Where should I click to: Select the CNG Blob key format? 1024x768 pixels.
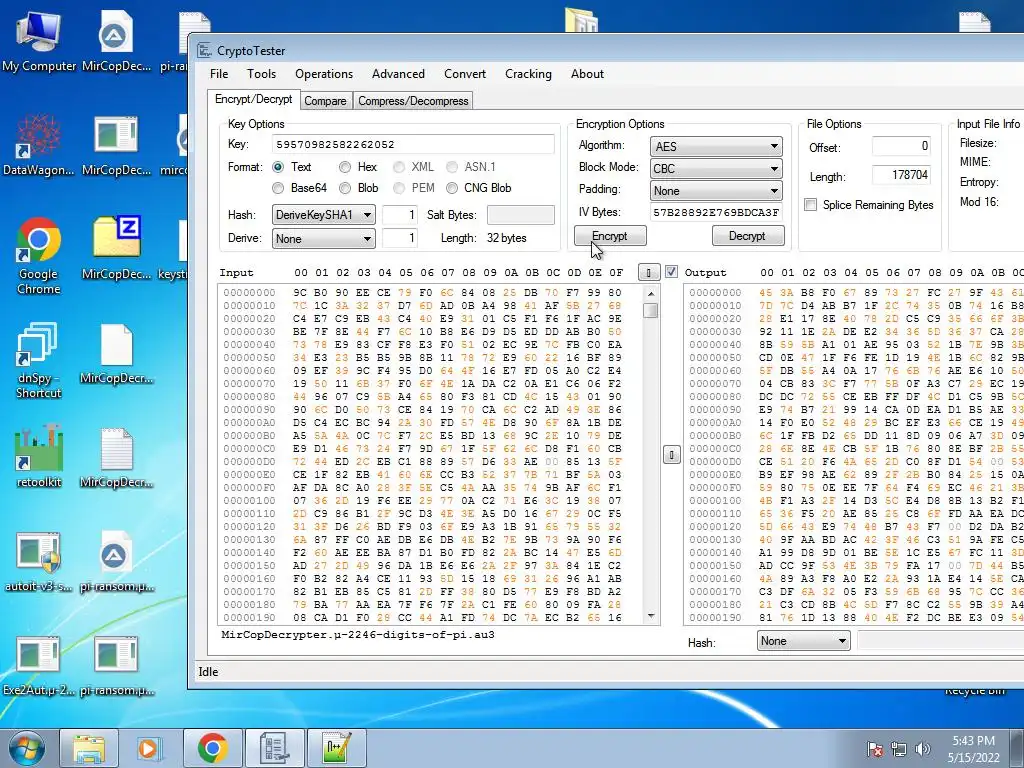click(452, 188)
